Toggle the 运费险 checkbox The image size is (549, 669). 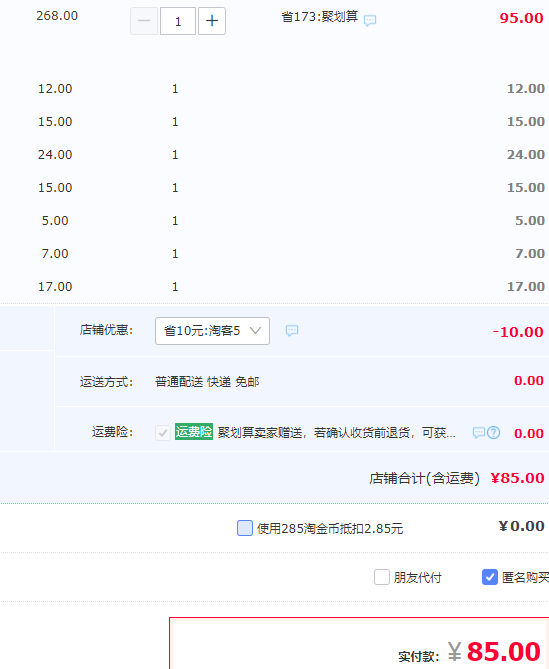coord(163,433)
